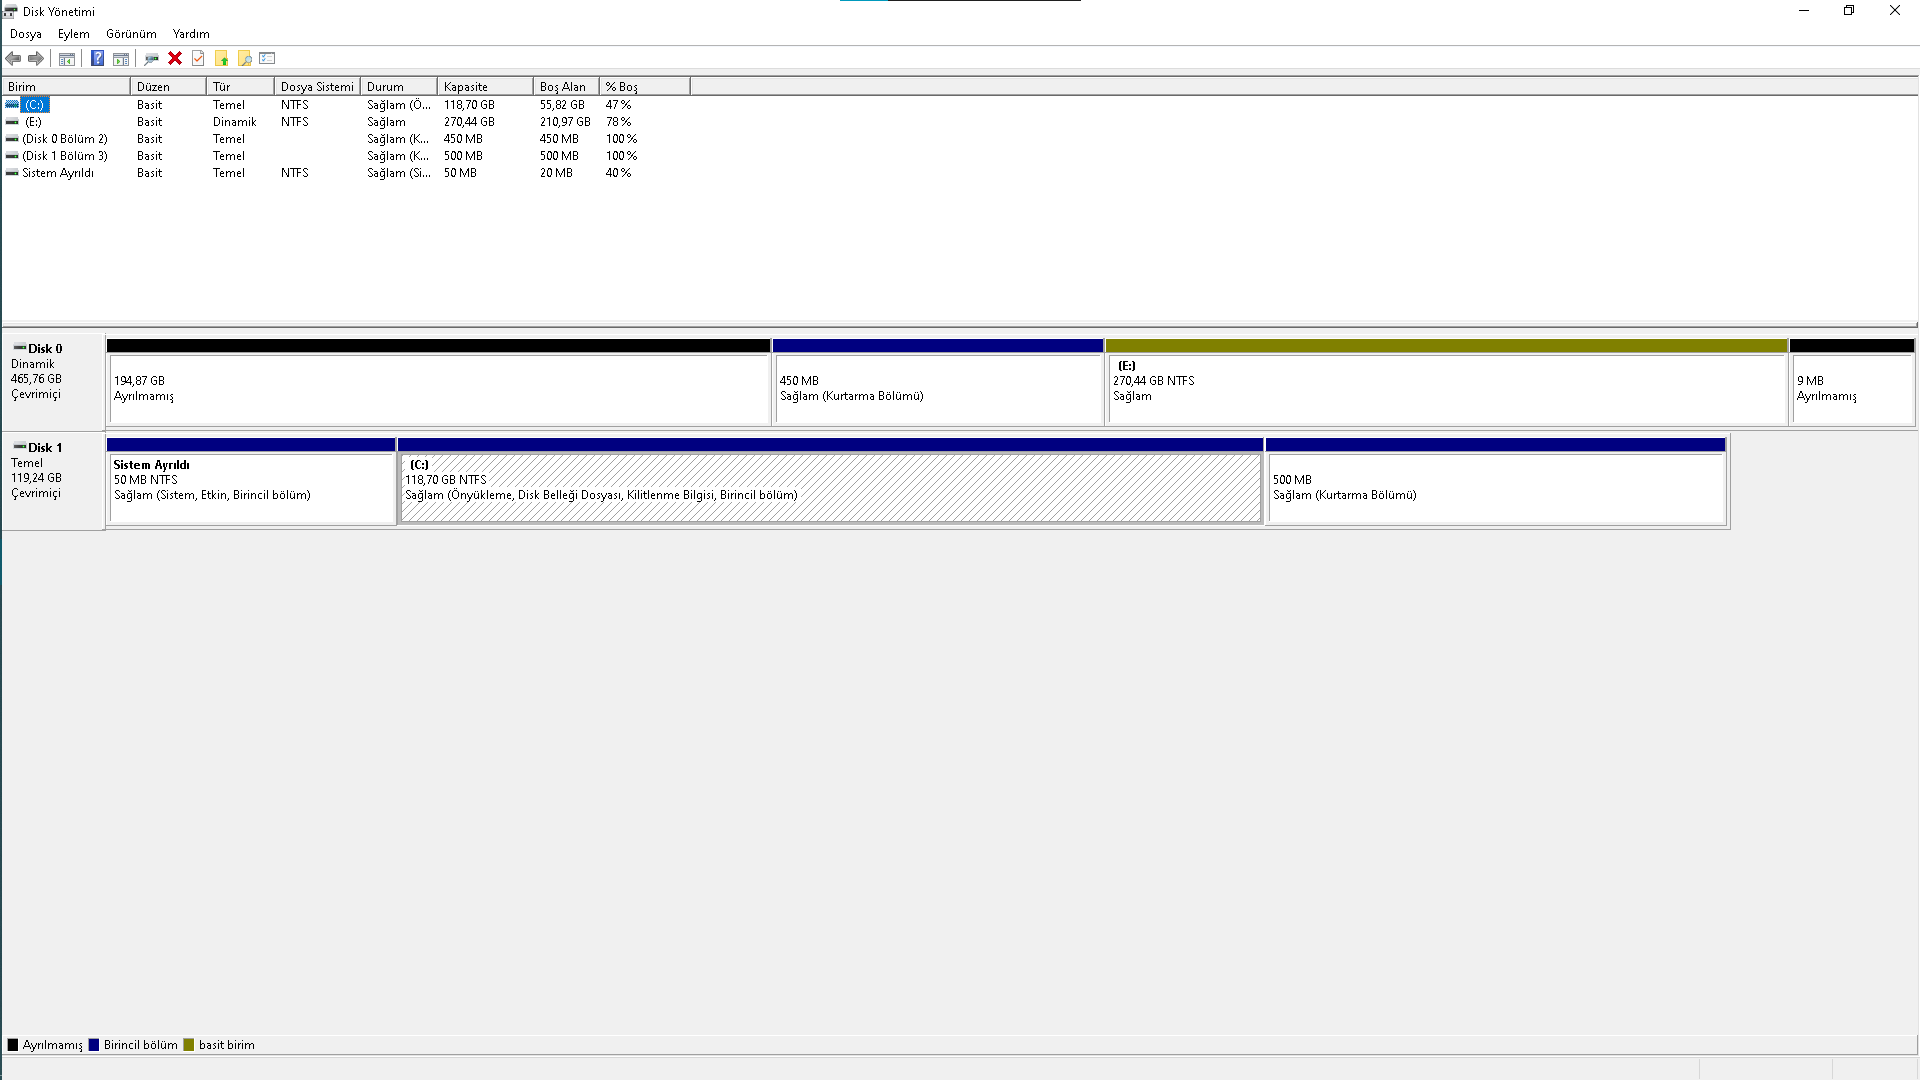Click the yellow folder with green arrow icon
1920x1080 pixels.
[221, 58]
